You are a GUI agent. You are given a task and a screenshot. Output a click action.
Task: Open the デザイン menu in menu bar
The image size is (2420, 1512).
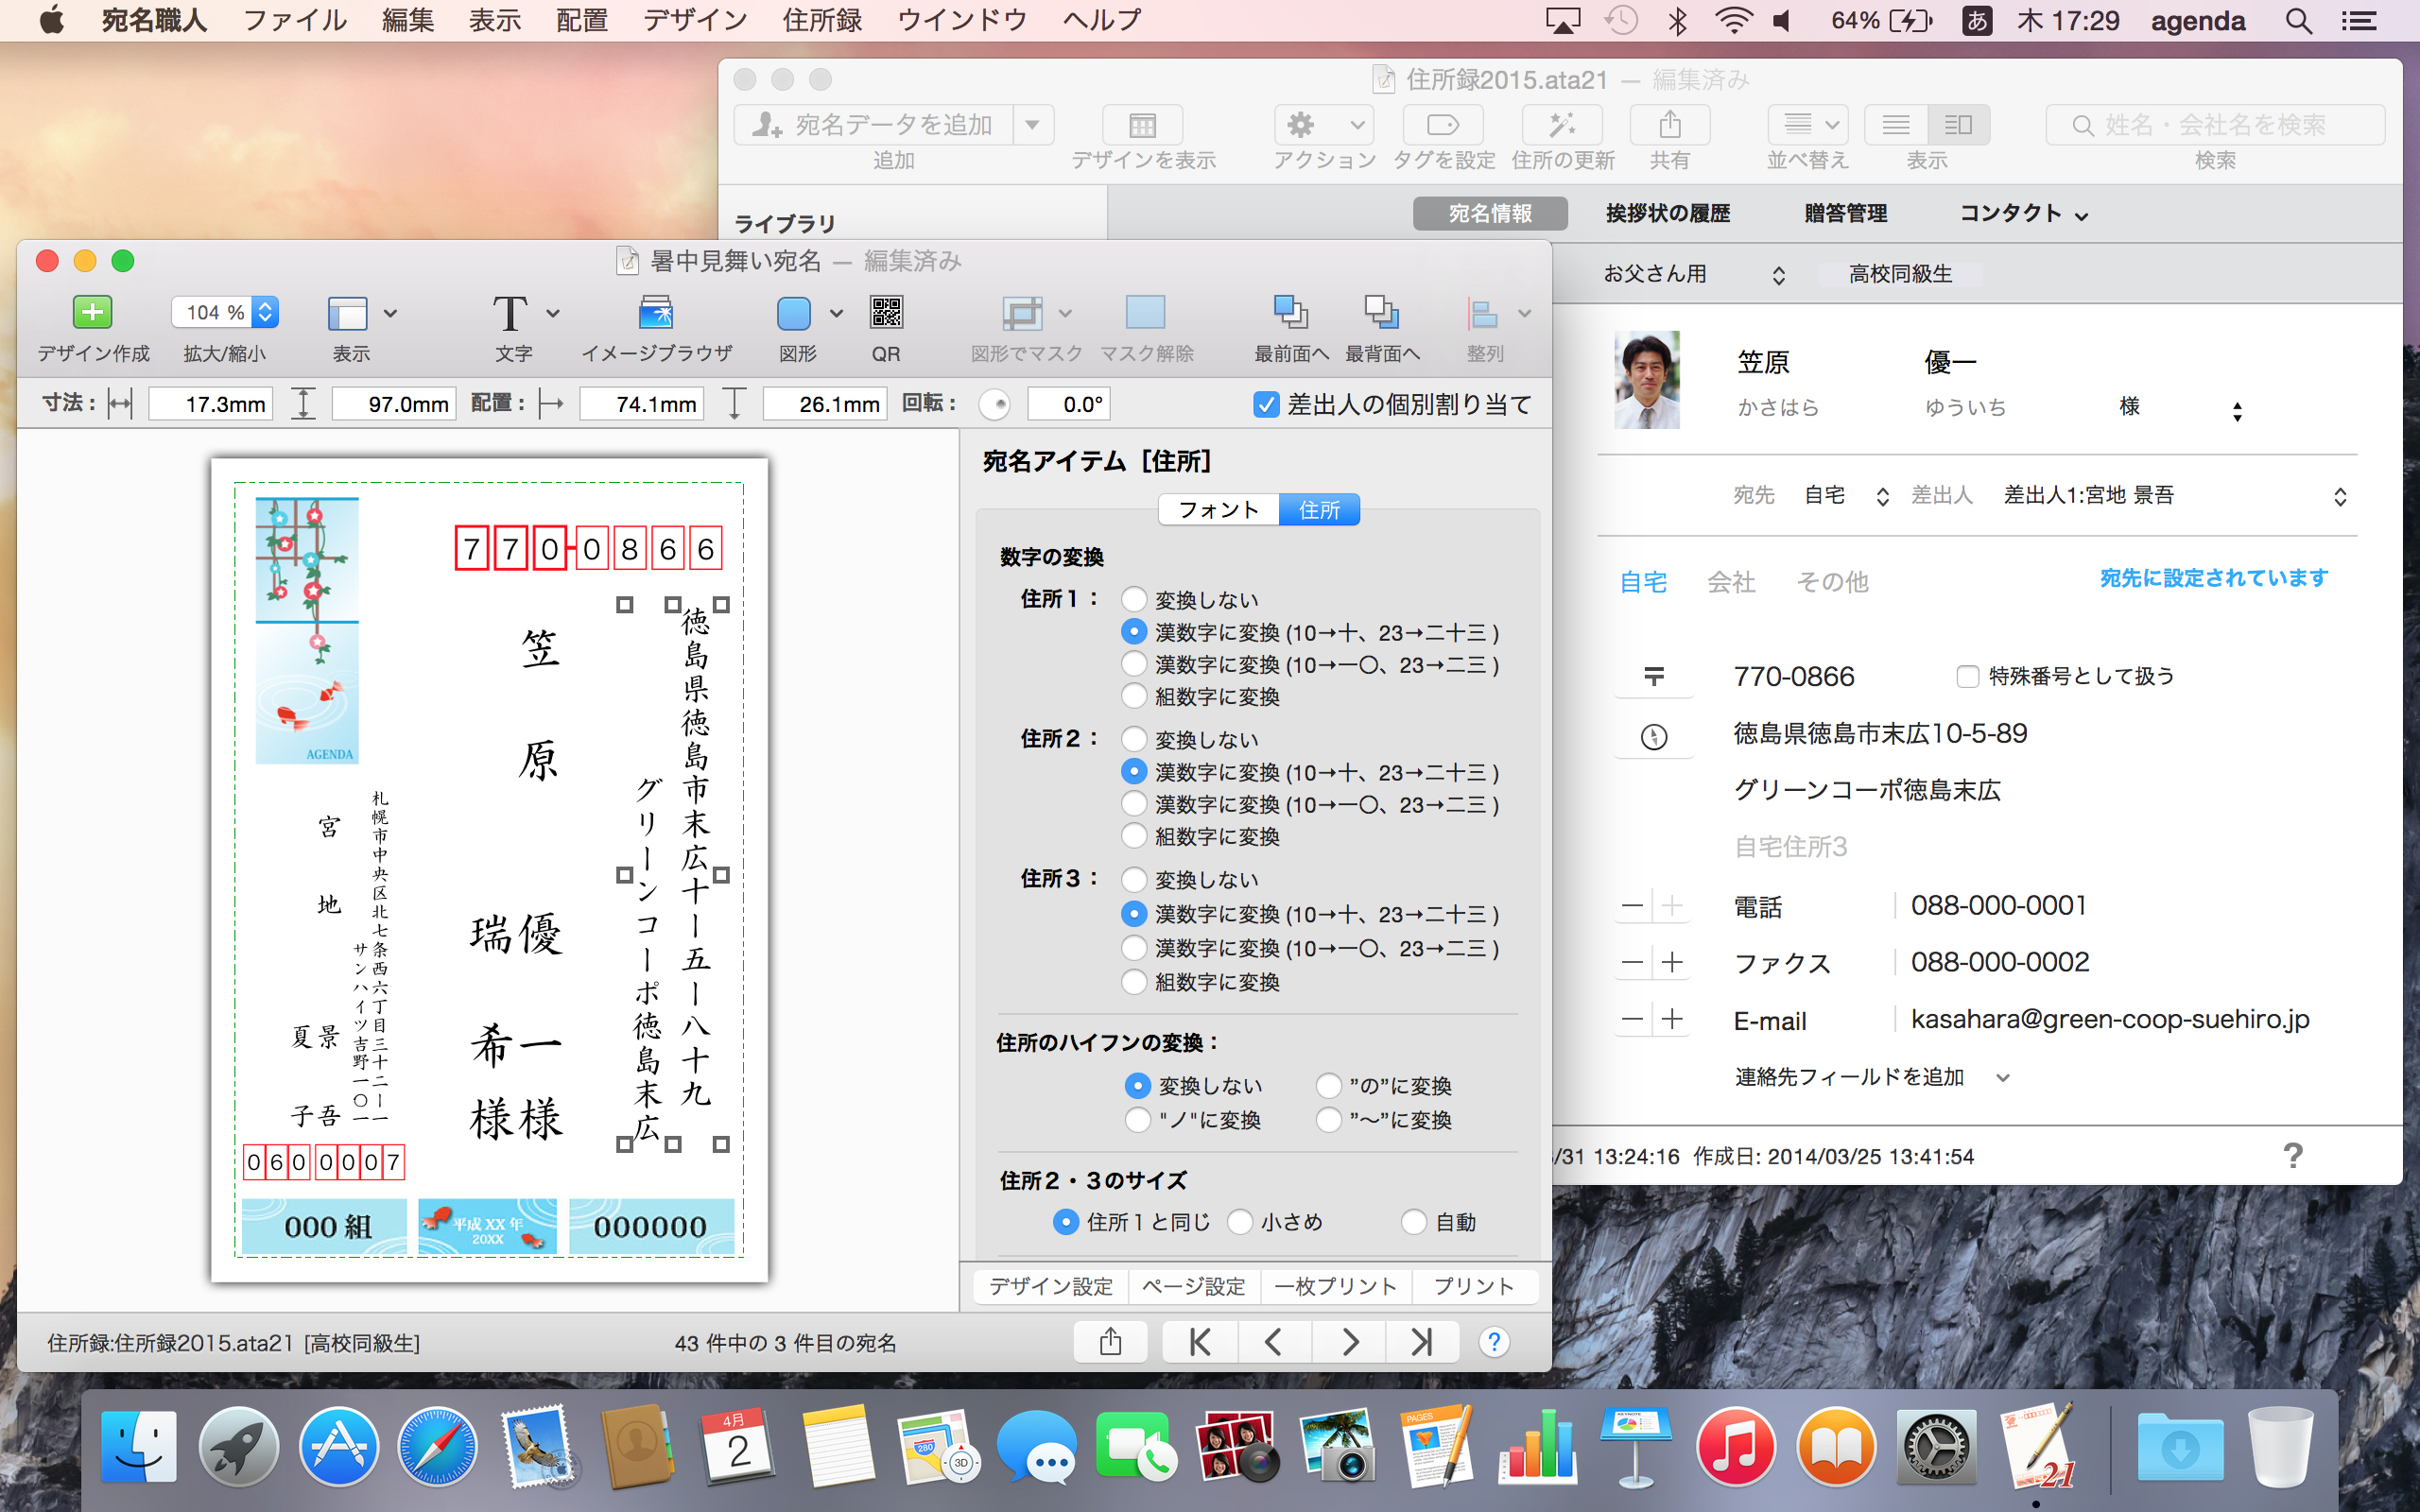(x=694, y=20)
